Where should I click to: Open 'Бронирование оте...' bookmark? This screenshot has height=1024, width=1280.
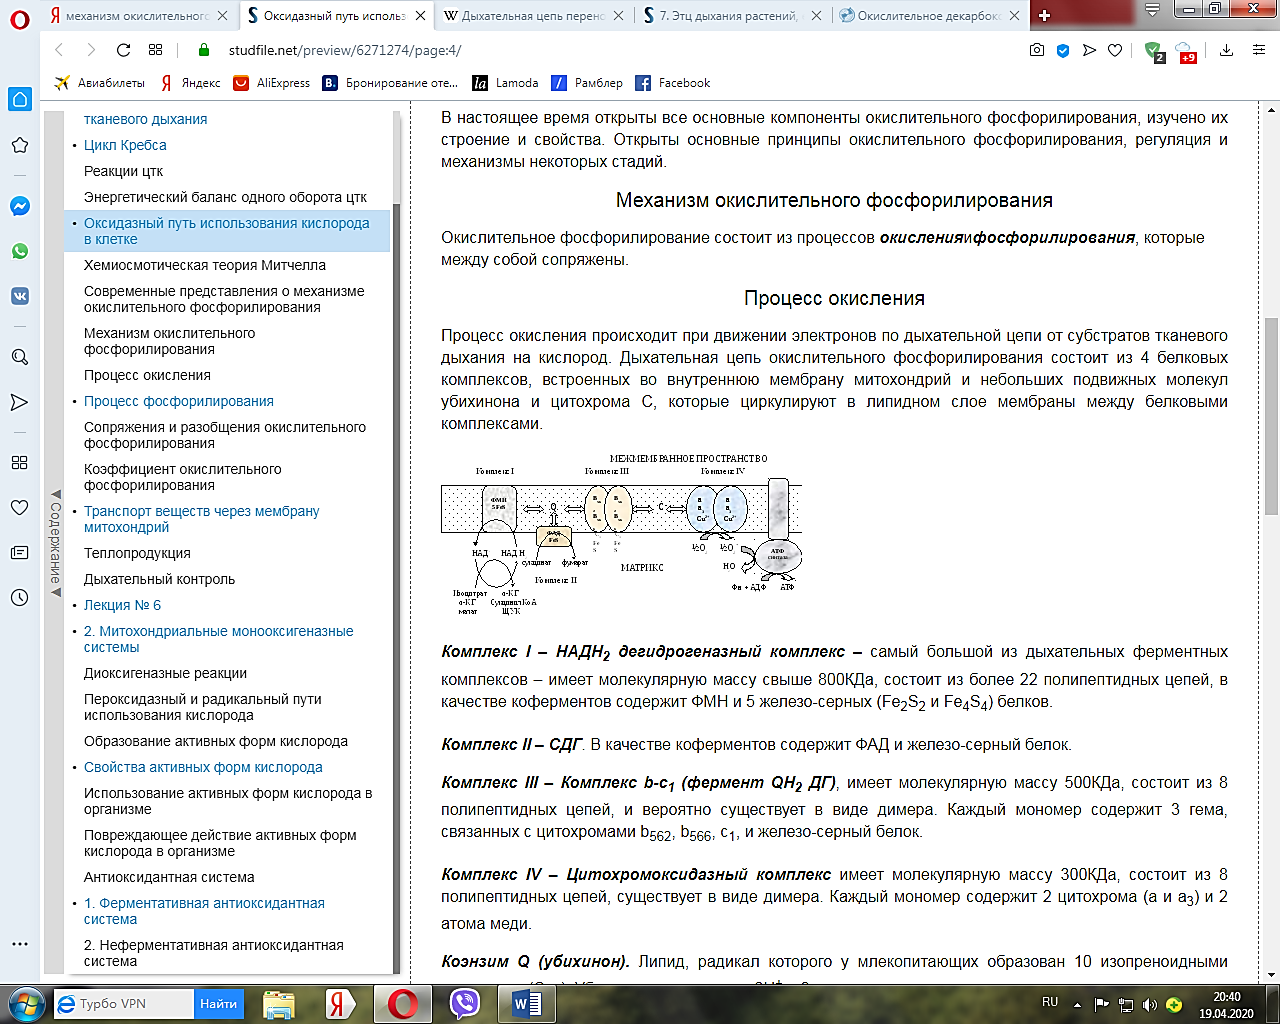point(390,83)
